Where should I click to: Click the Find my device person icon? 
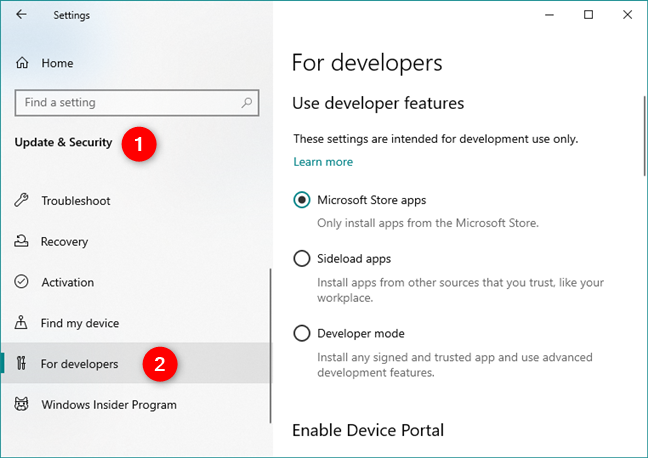[x=21, y=322]
